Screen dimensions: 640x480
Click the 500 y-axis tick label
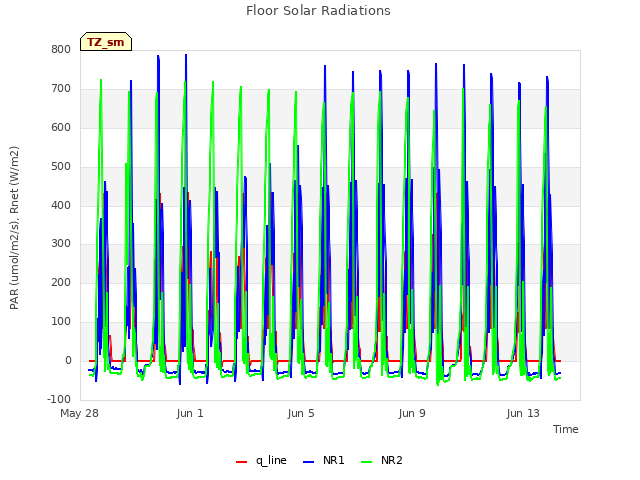pyautogui.click(x=61, y=167)
